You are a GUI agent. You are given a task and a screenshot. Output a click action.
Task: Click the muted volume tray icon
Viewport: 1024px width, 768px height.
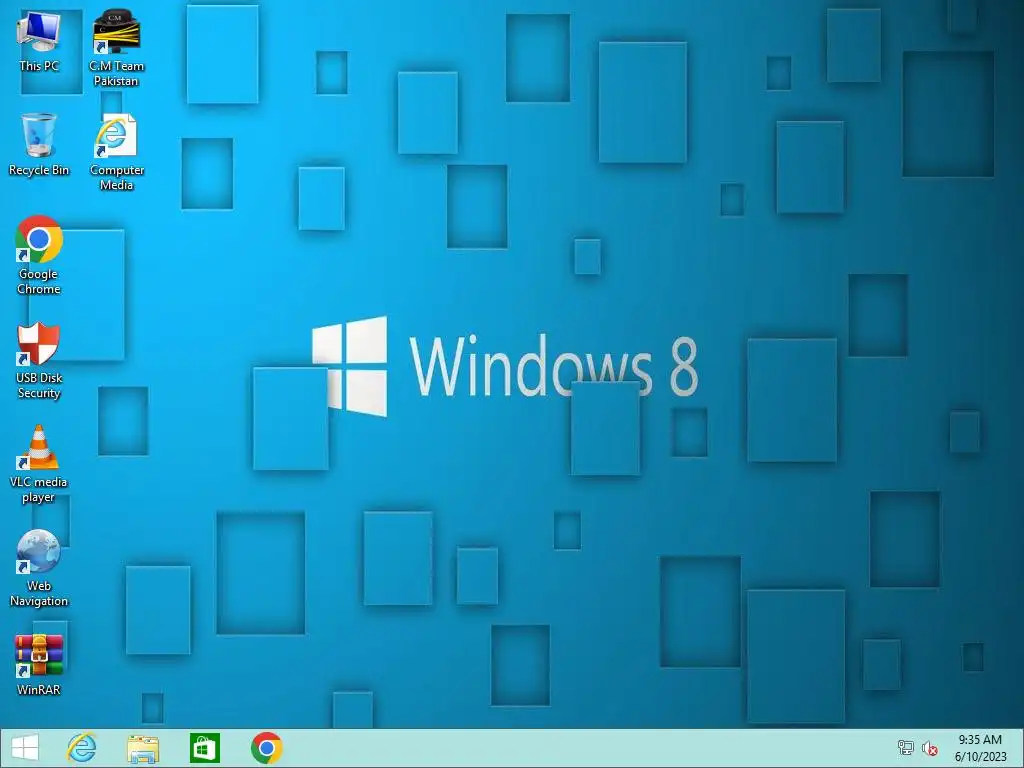[929, 748]
